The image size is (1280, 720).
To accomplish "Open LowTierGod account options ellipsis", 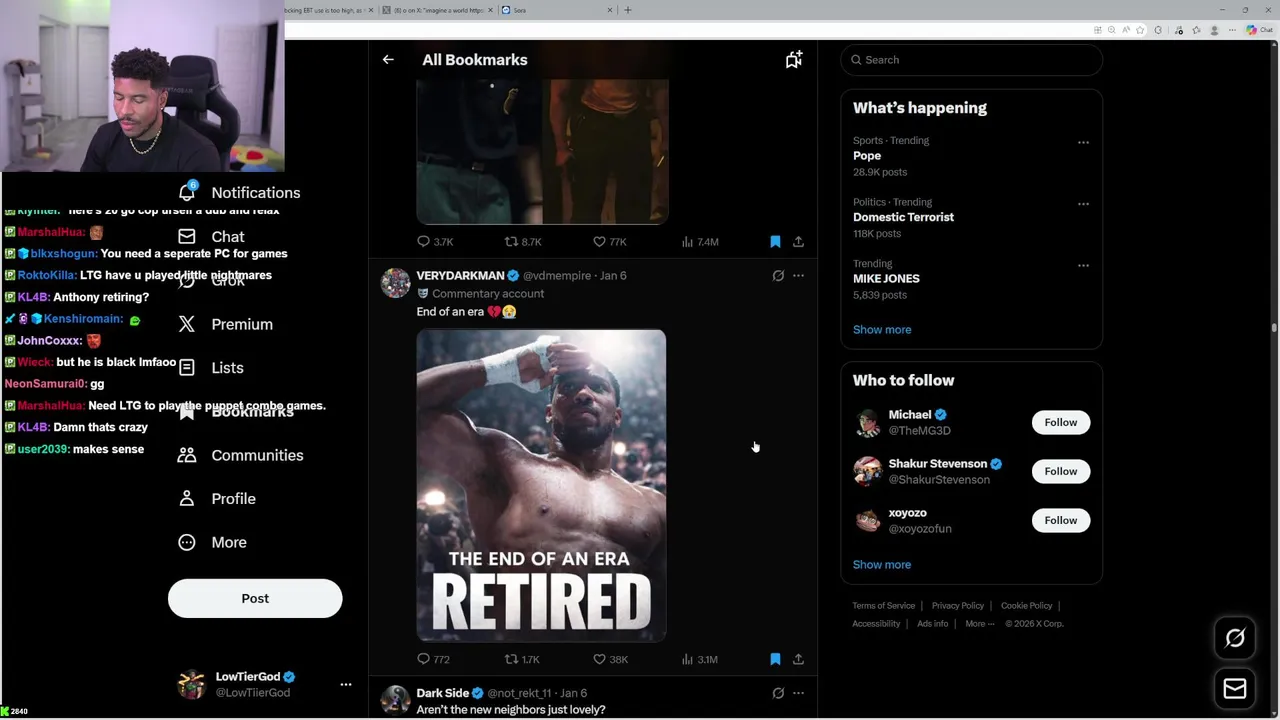I will pyautogui.click(x=346, y=685).
